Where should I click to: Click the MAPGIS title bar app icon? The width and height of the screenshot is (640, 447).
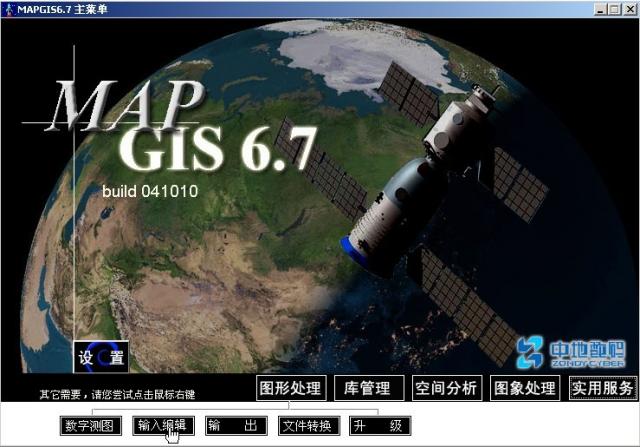point(9,9)
